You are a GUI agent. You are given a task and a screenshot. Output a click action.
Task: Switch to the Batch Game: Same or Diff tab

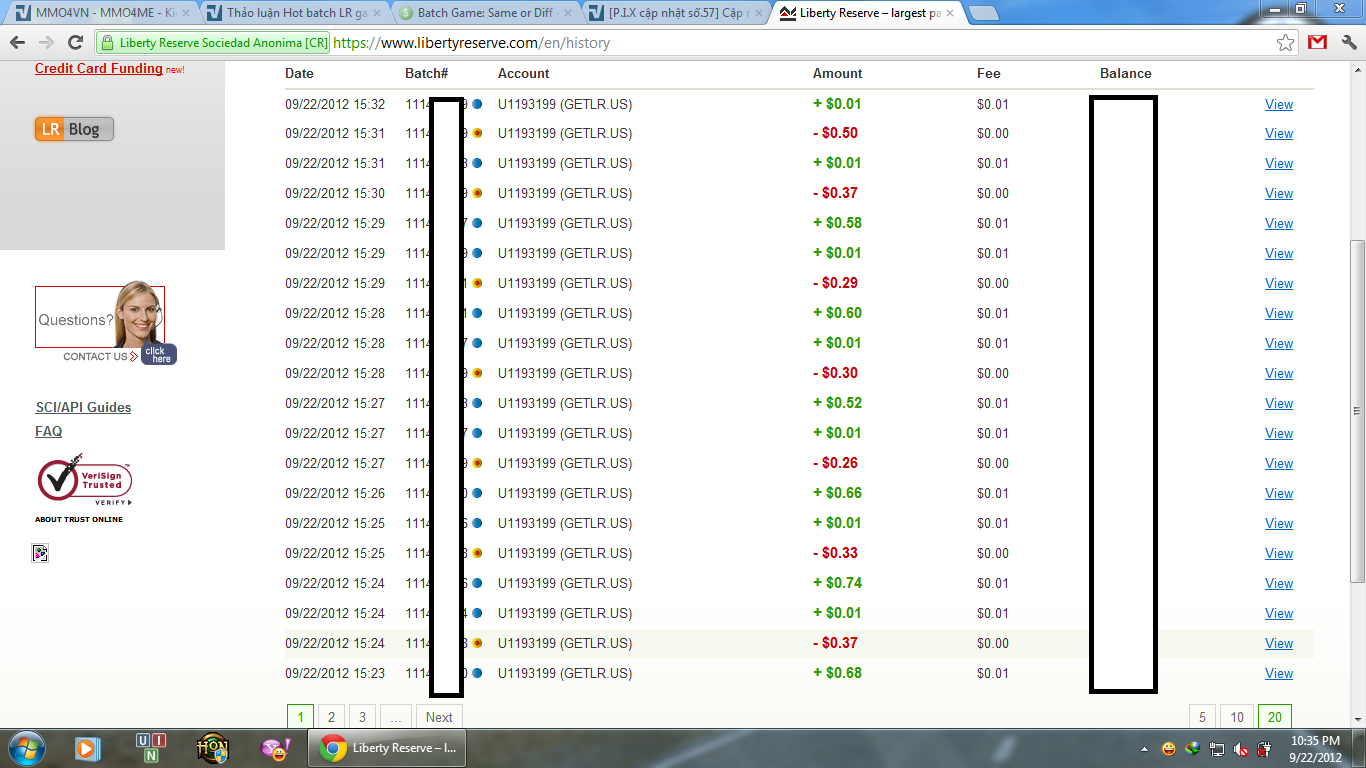(x=485, y=13)
